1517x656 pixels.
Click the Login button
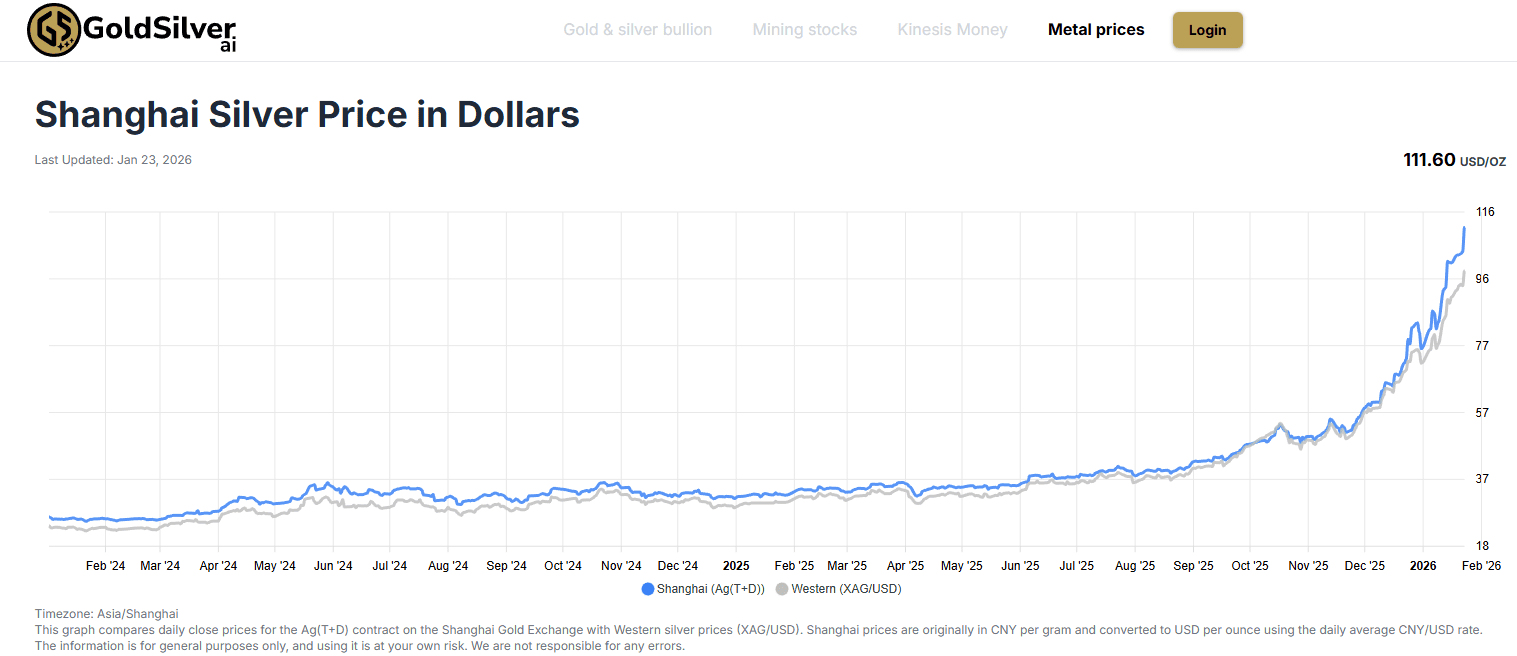point(1207,29)
